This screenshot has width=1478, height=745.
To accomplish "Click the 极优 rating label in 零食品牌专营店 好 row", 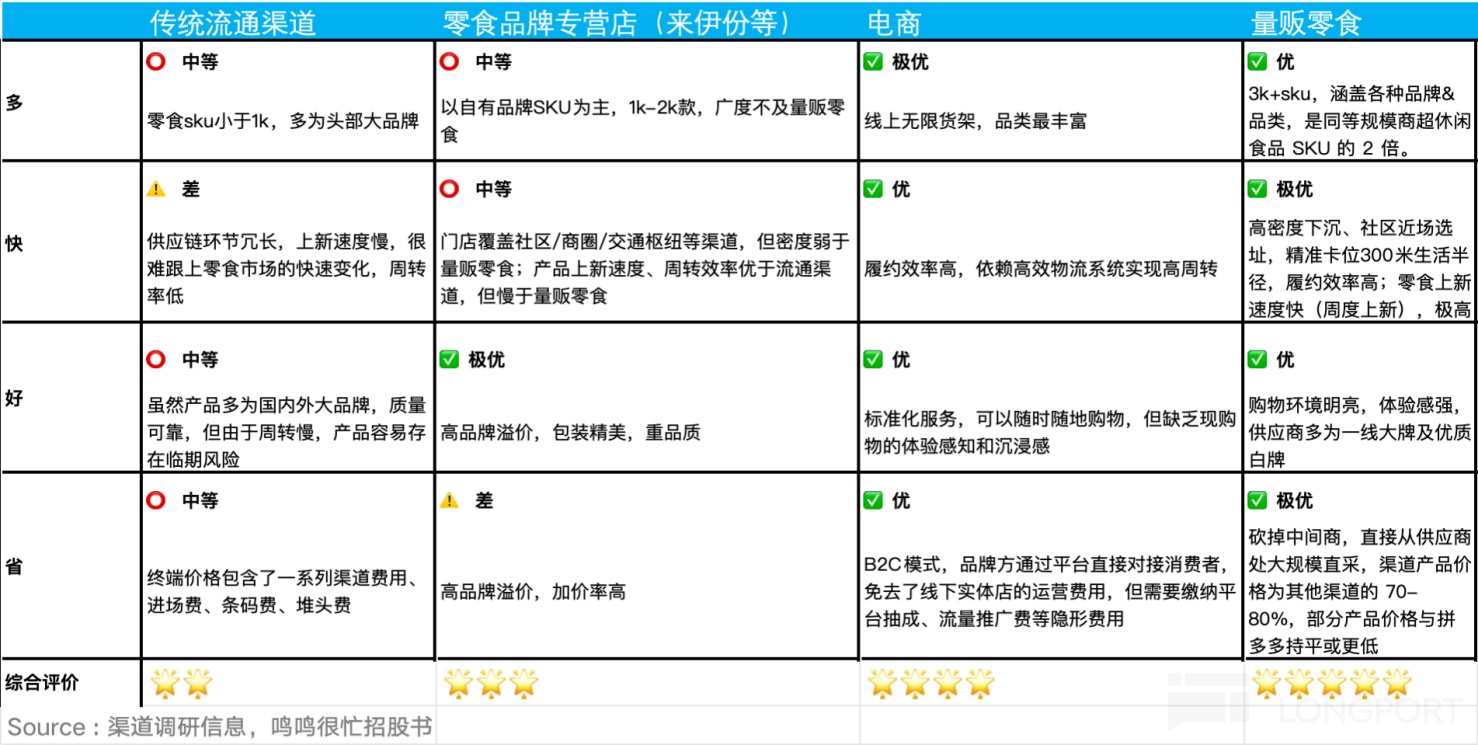I will [x=487, y=359].
